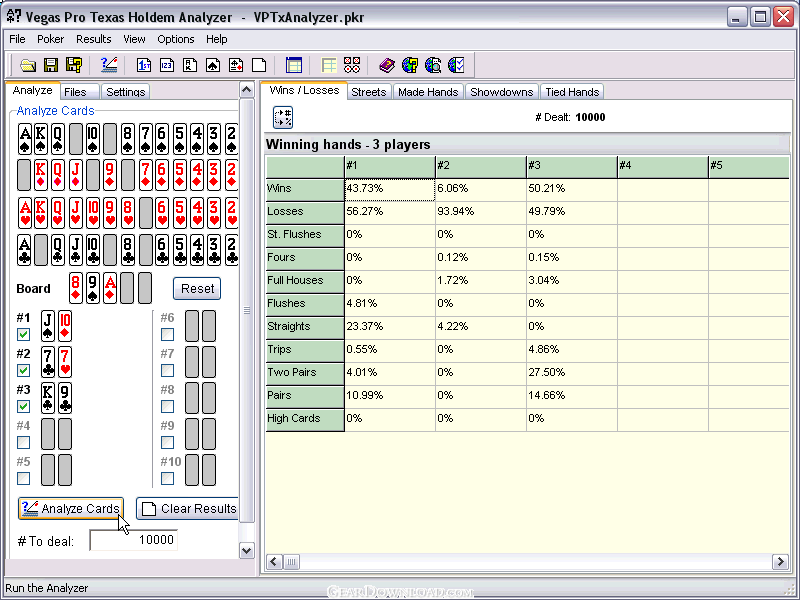Screen dimensions: 800x600
Task: Pick the 6 of clubs card
Action: [162, 249]
